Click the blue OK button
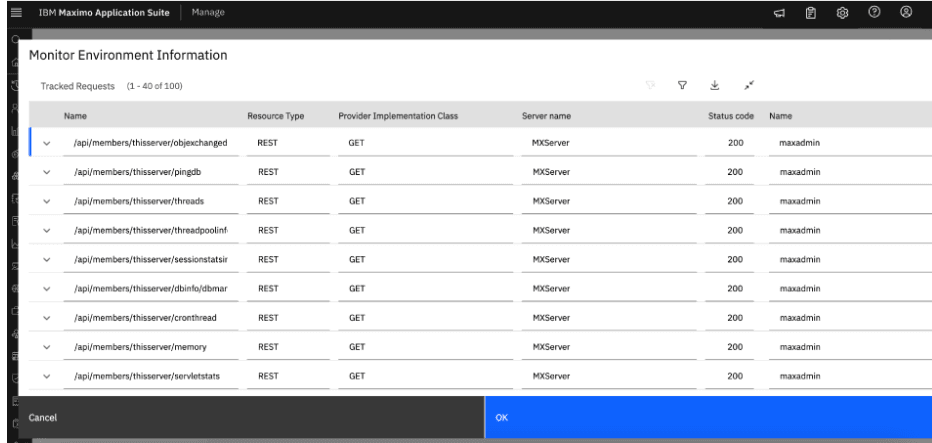Screen dimensions: 932x443 click(x=709, y=417)
